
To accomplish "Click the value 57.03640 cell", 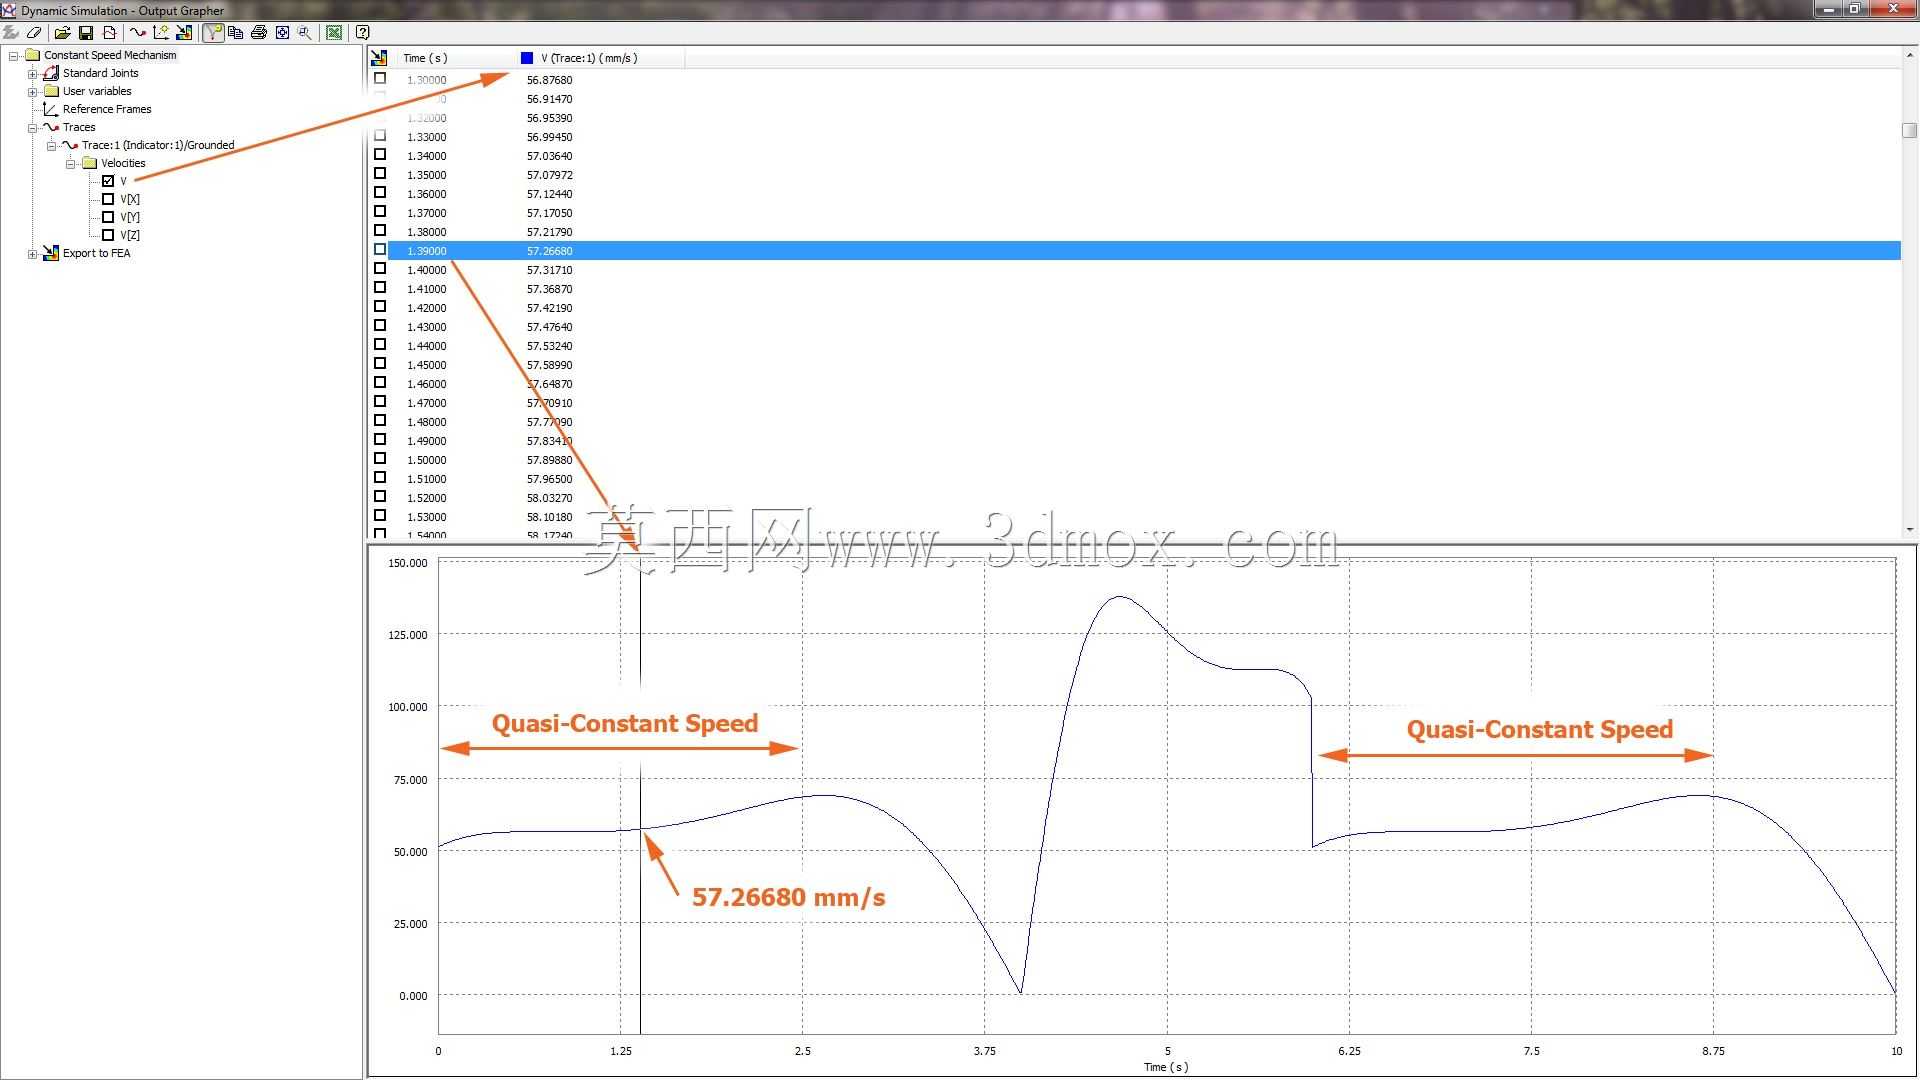I will click(x=549, y=156).
